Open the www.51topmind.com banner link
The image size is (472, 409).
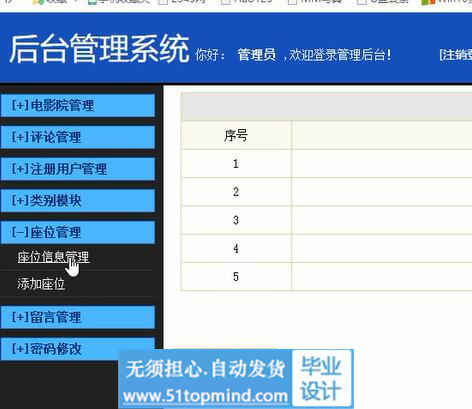pos(205,396)
